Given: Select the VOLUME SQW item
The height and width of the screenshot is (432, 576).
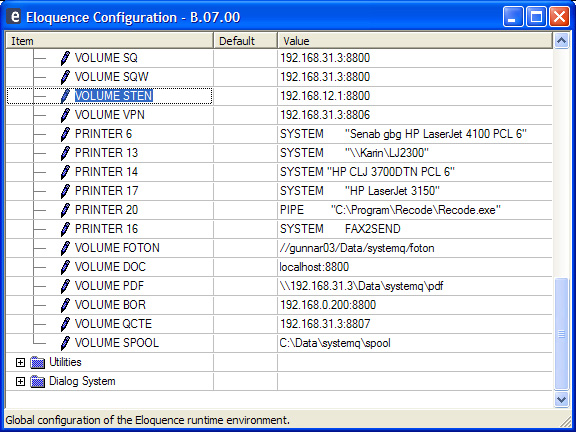Looking at the screenshot, I should pyautogui.click(x=112, y=77).
